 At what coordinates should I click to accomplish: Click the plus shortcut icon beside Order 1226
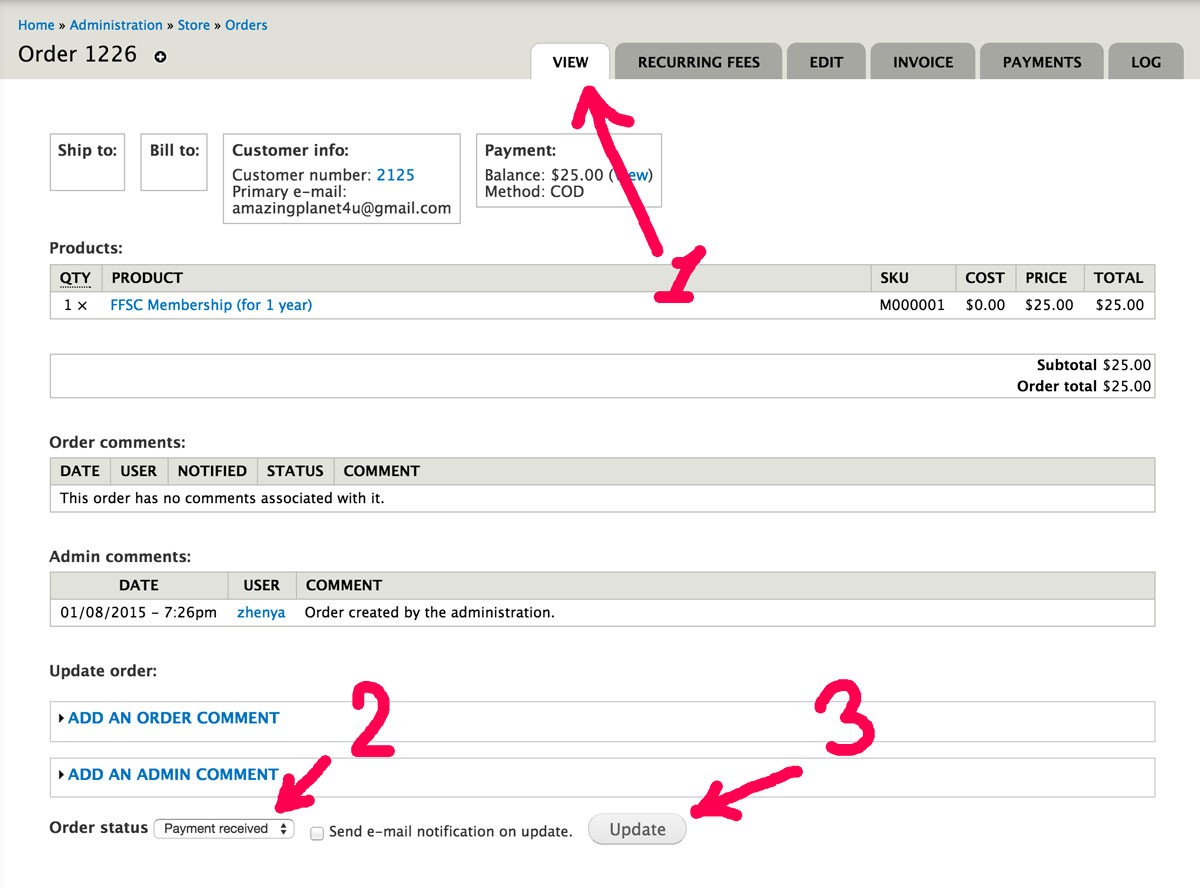160,57
